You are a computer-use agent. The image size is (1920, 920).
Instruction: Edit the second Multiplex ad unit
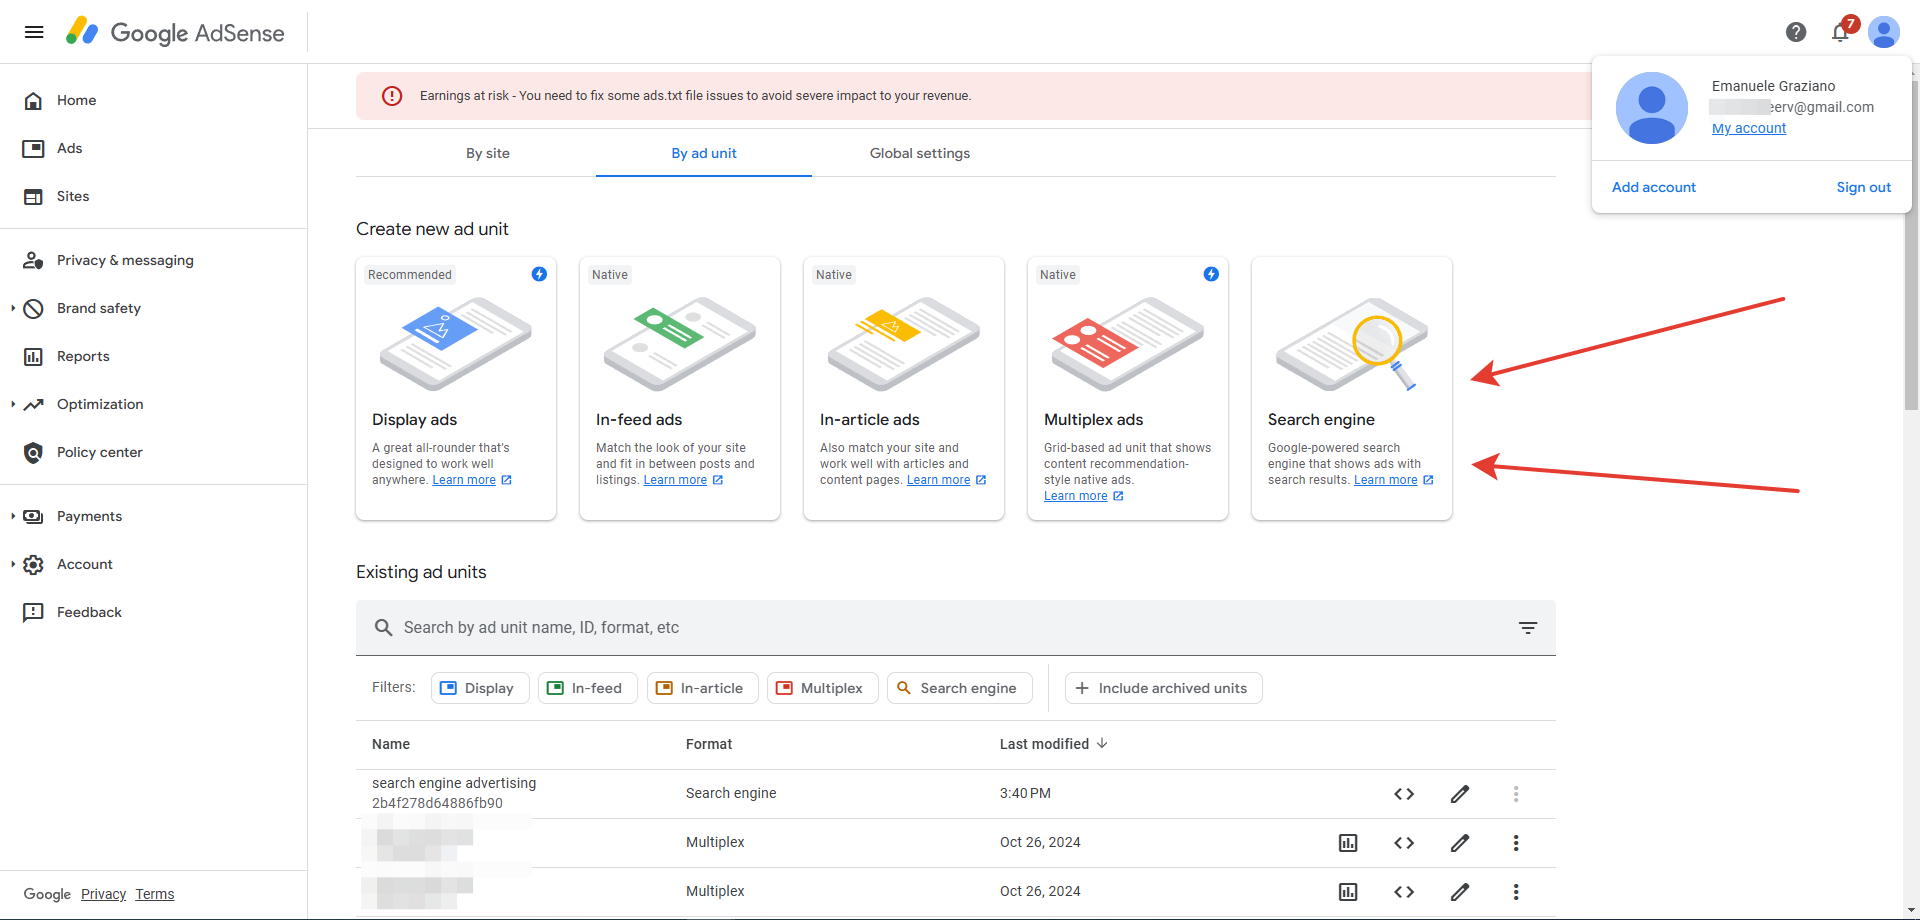tap(1460, 892)
